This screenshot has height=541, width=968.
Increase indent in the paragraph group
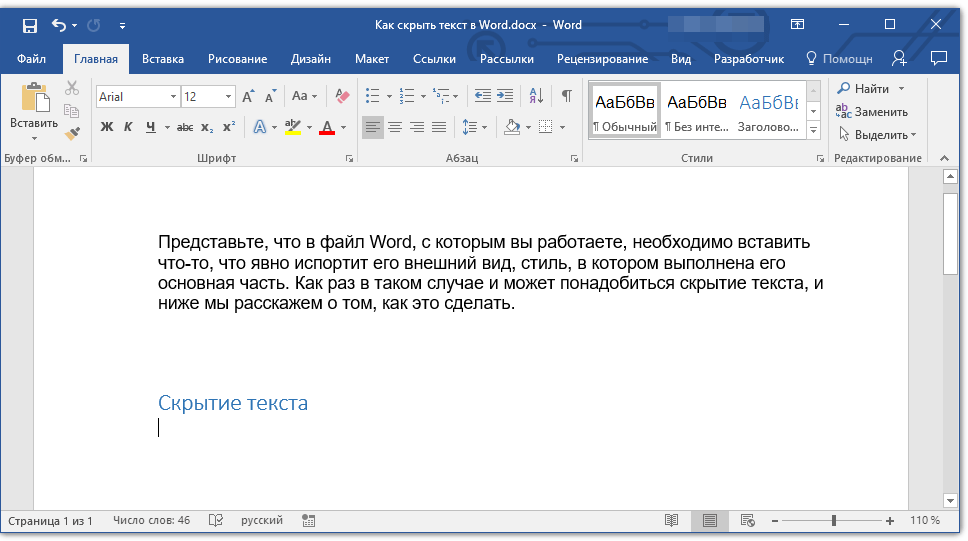[505, 96]
